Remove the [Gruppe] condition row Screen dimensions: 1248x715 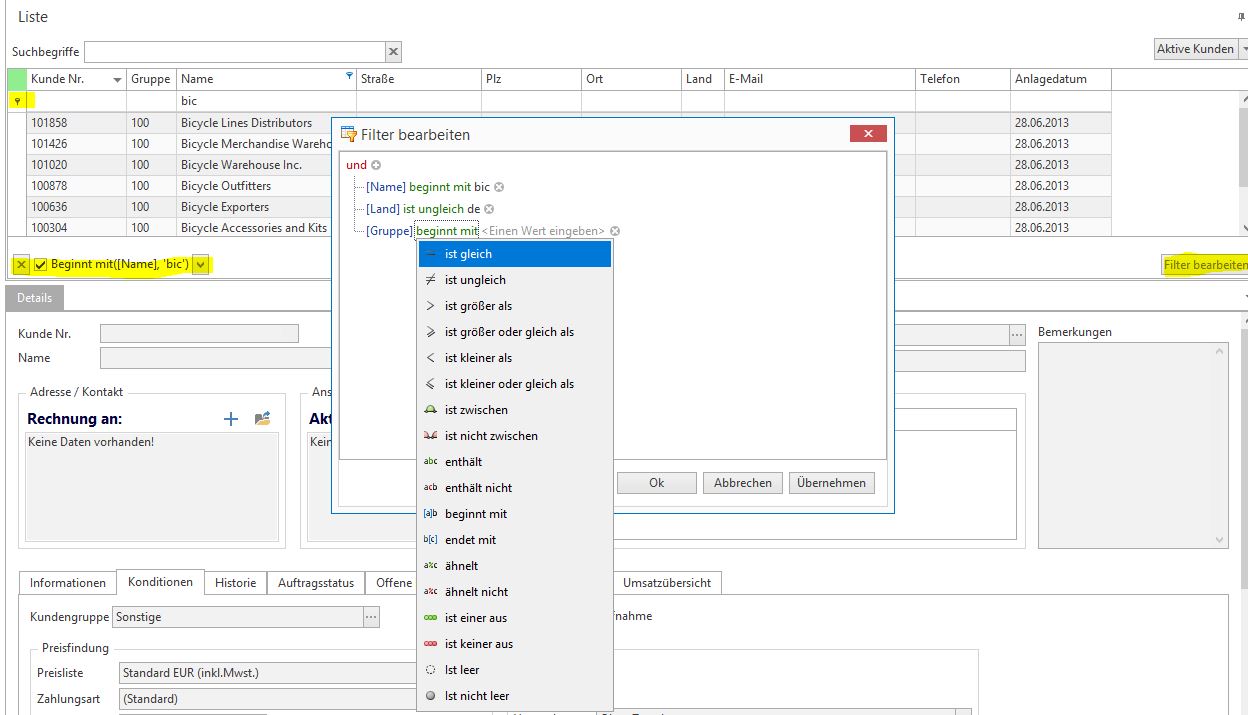pyautogui.click(x=615, y=231)
